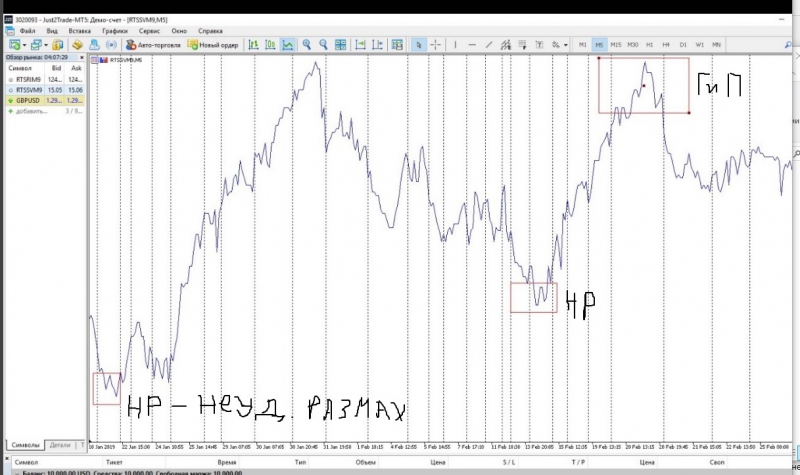Click the signals radio wave icon
This screenshot has width=800, height=475.
coord(111,45)
